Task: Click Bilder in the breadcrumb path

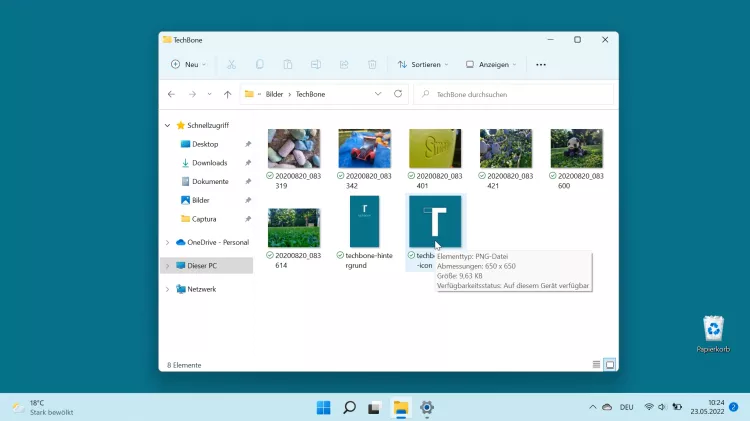Action: [274, 94]
